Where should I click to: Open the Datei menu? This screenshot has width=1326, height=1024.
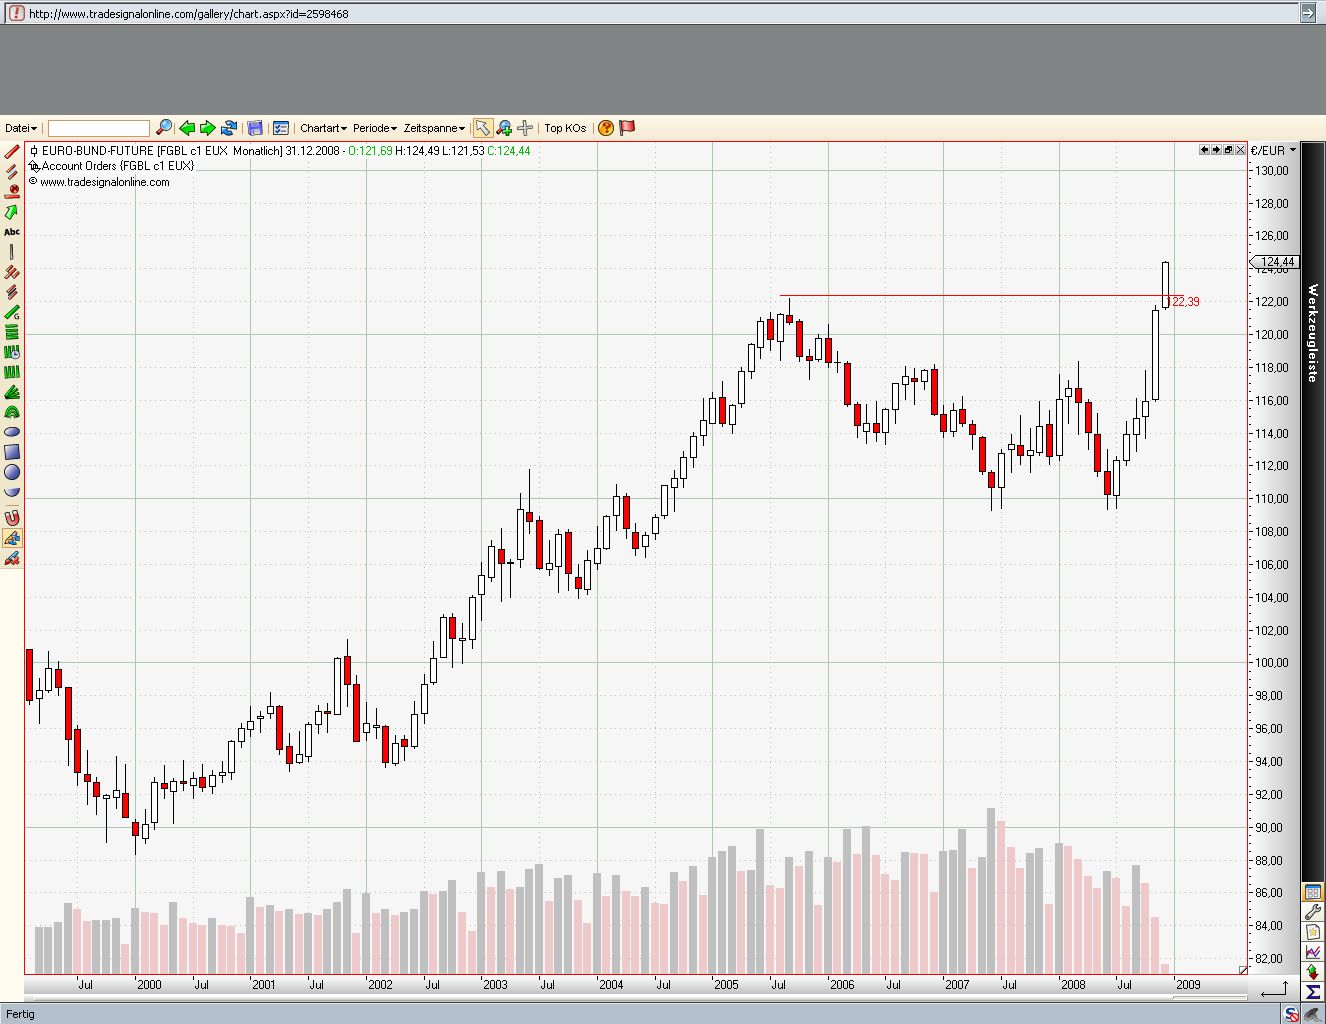click(20, 128)
